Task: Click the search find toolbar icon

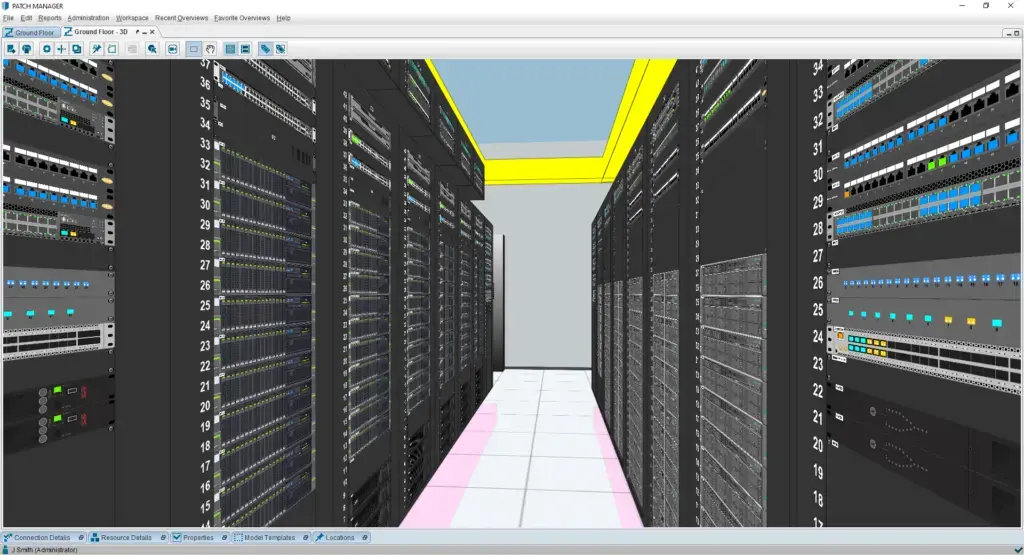Action: tap(152, 48)
